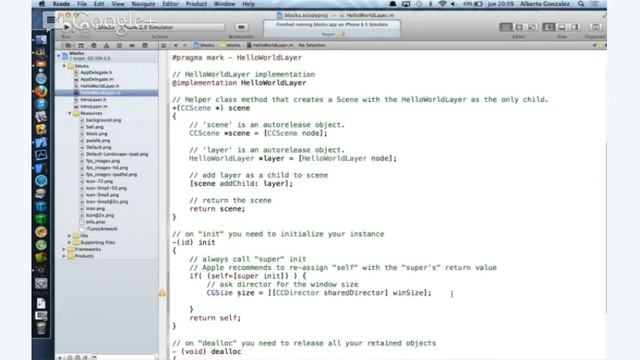
Task: Select ball.png in Resources
Action: coord(95,127)
